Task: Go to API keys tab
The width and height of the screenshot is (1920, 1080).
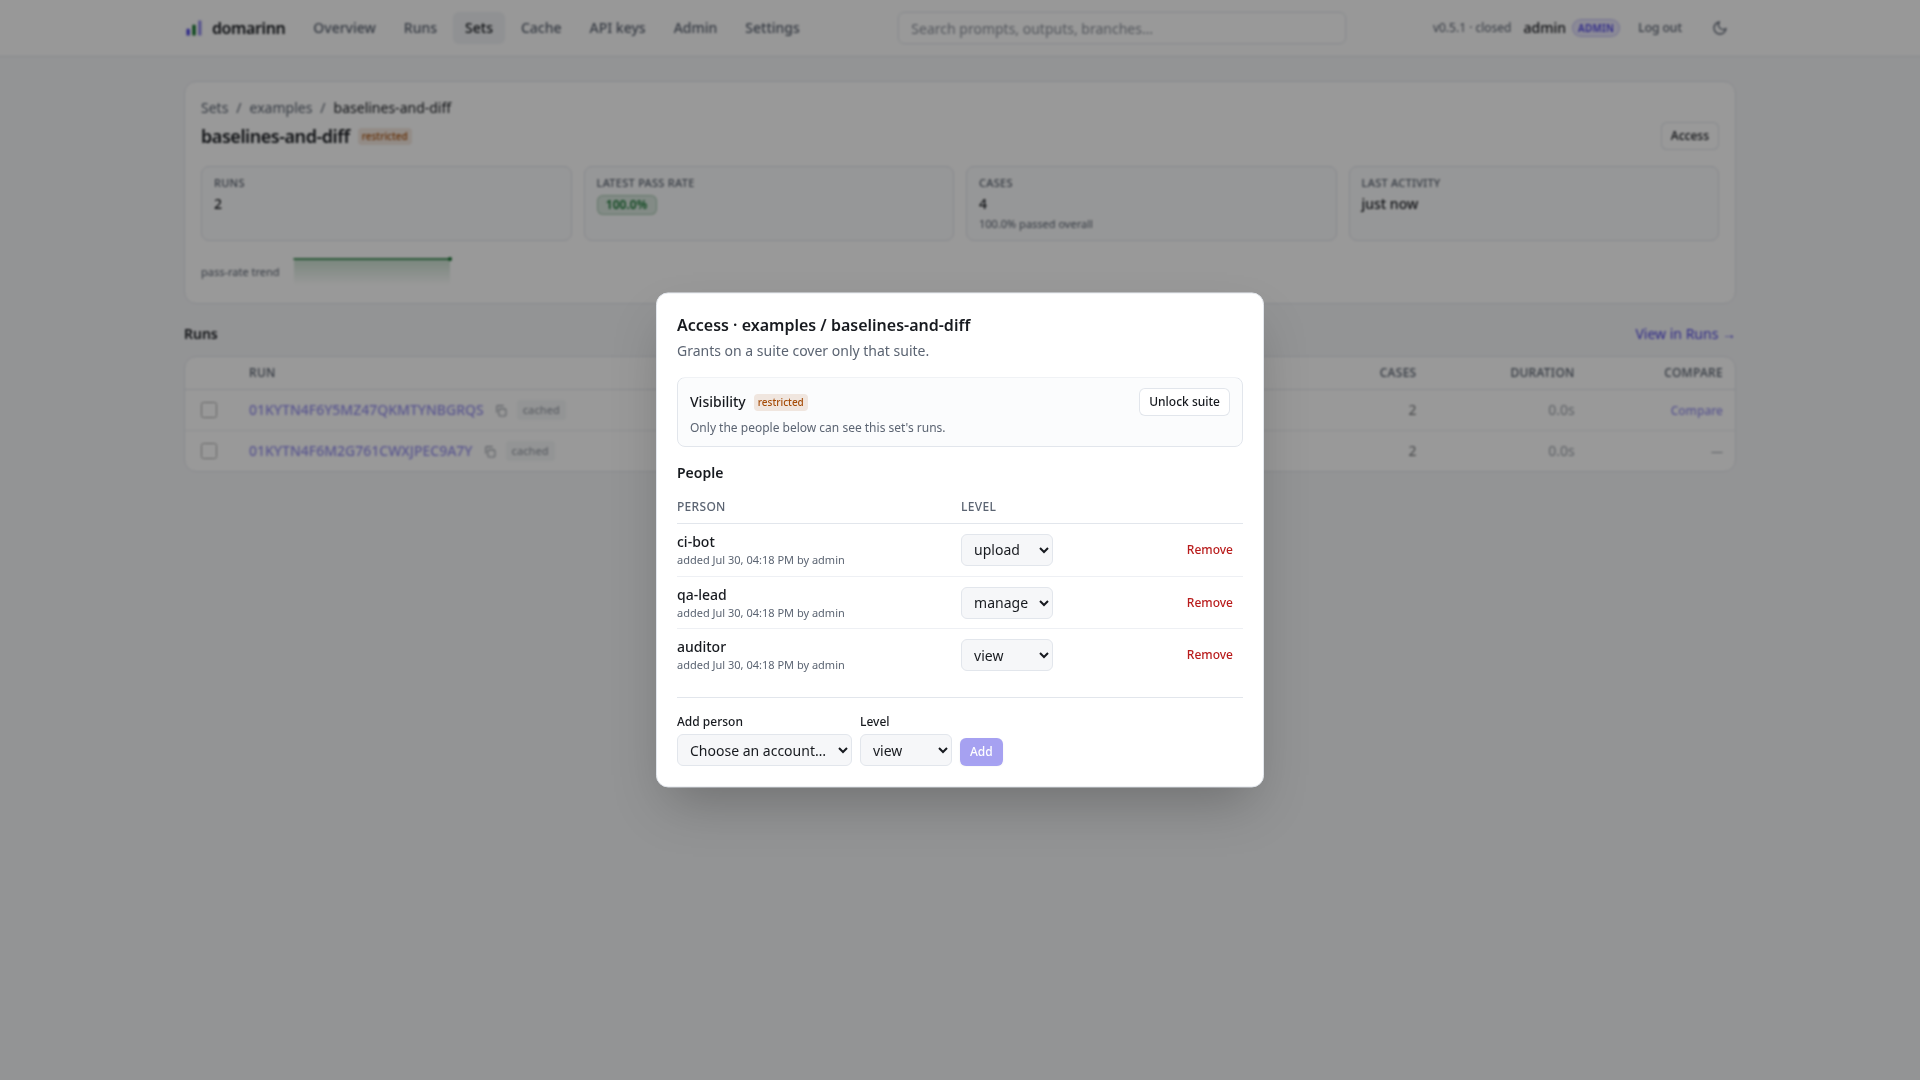Action: (x=617, y=28)
